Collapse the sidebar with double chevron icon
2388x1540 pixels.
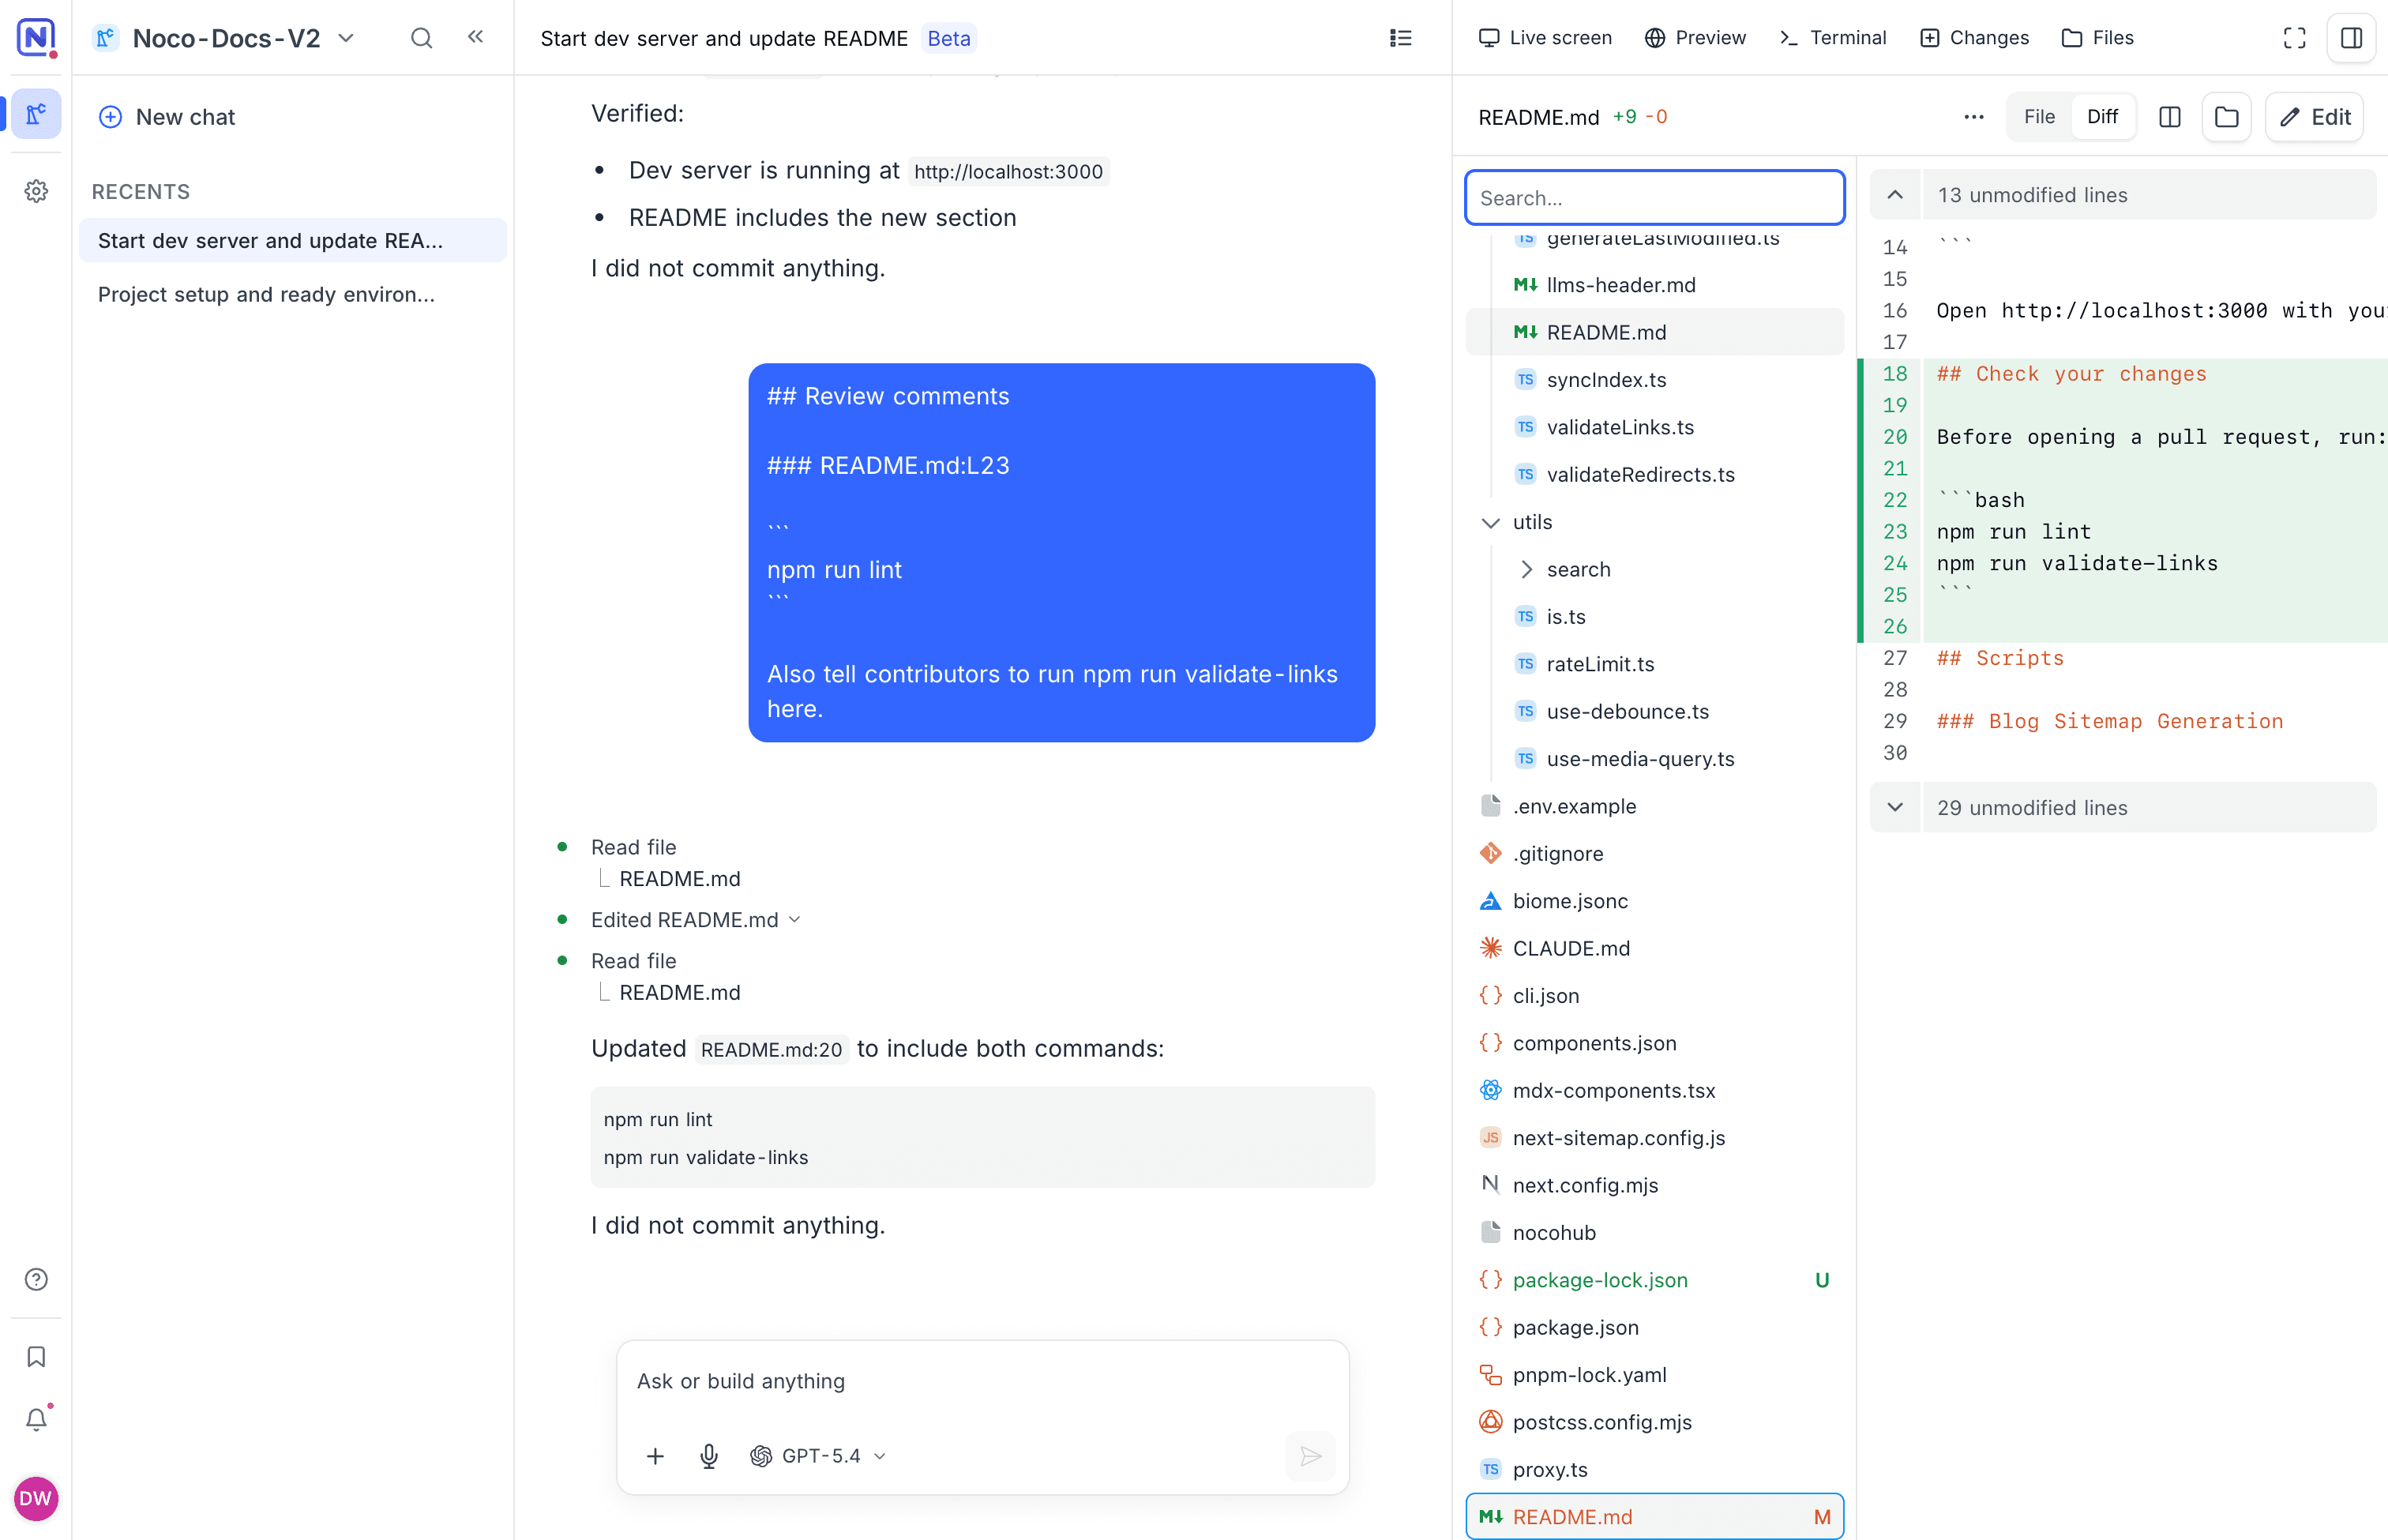[x=475, y=38]
